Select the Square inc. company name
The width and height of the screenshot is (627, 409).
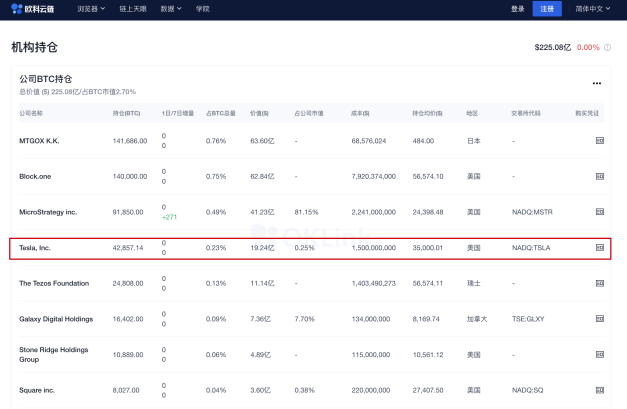pyautogui.click(x=37, y=390)
